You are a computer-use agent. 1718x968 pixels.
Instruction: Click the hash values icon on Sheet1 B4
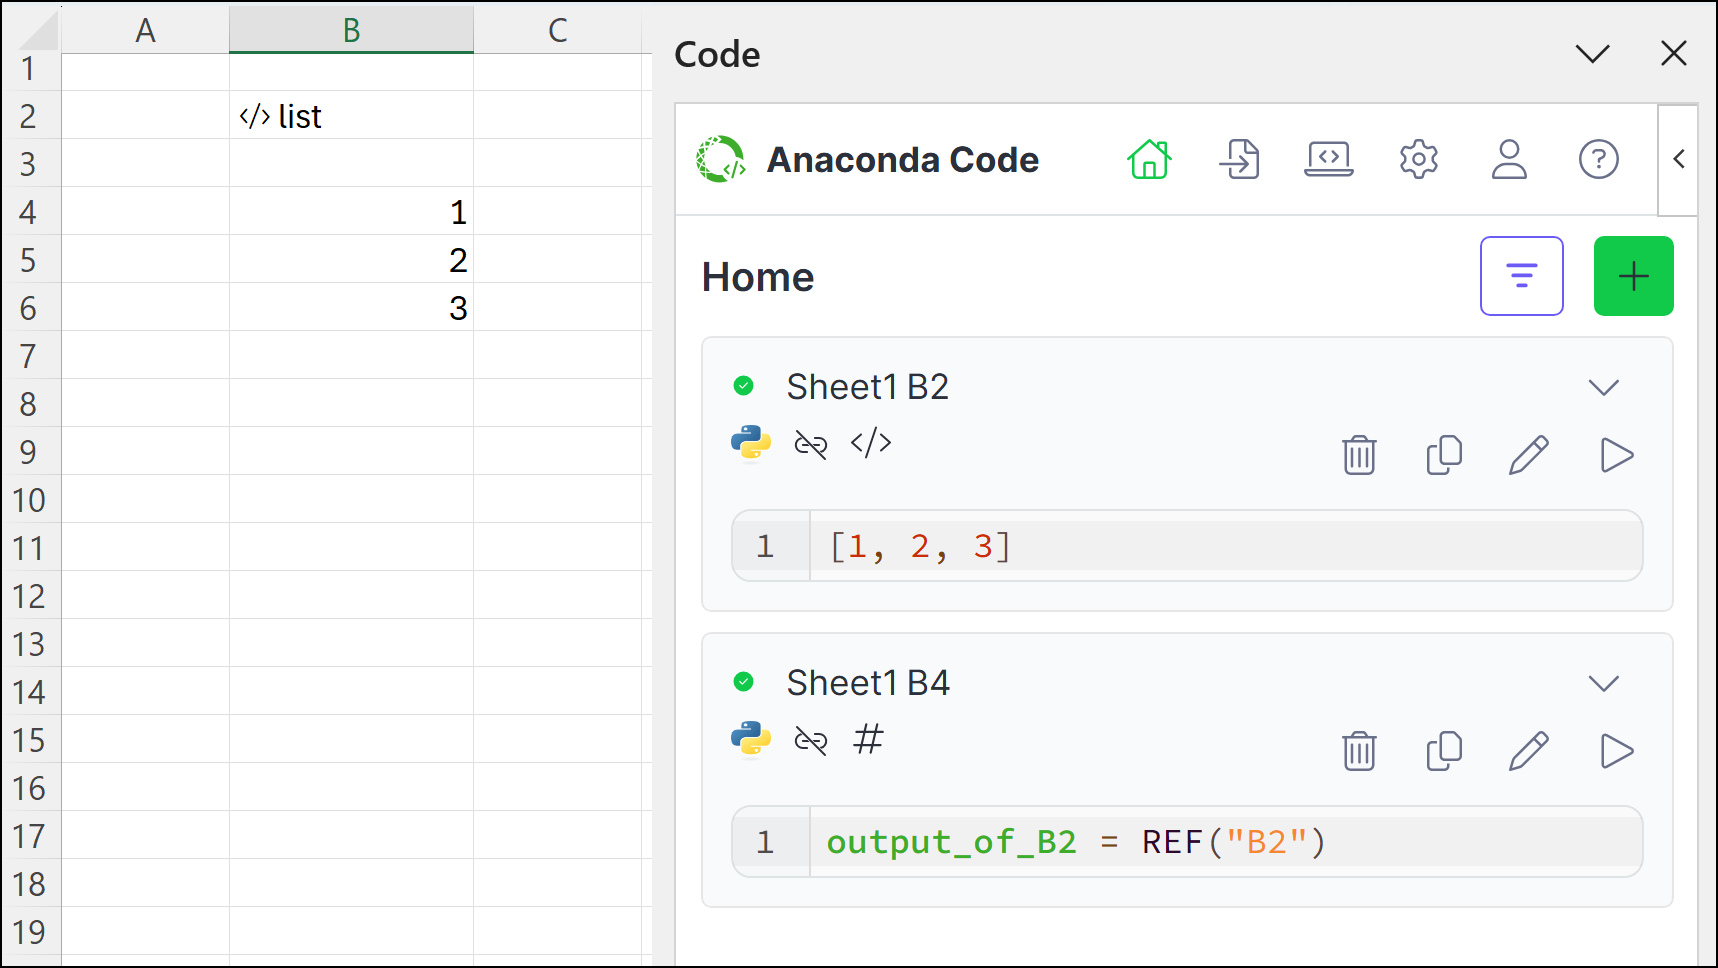point(869,739)
